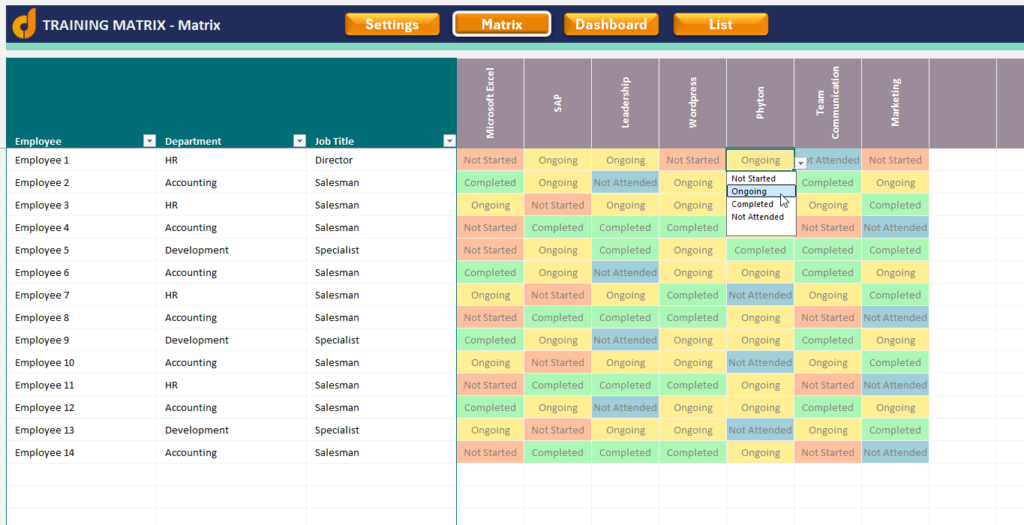Select the Wordpress column header

click(693, 103)
